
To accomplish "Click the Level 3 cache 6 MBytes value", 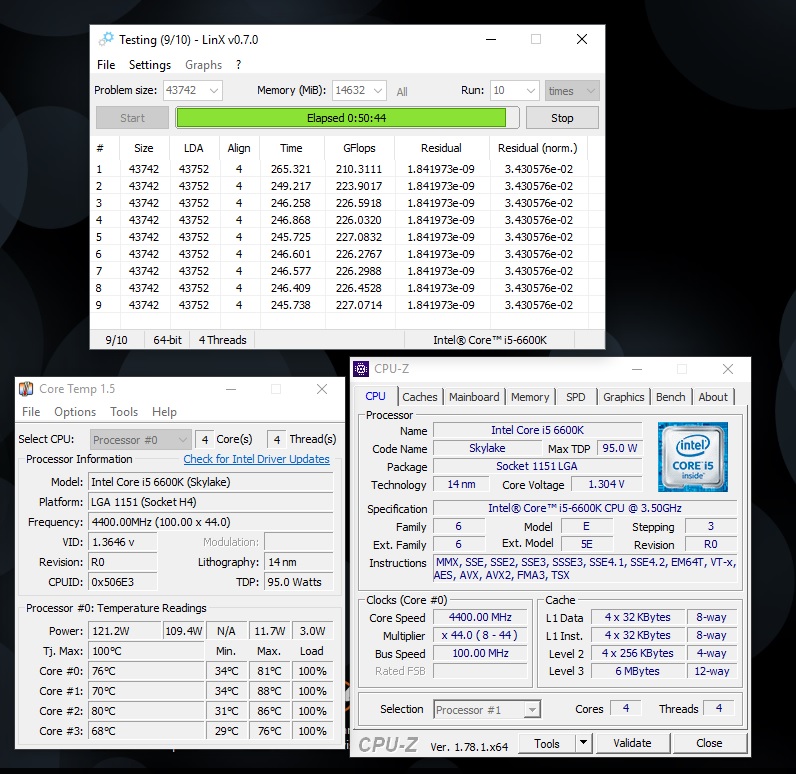I will click(x=638, y=671).
